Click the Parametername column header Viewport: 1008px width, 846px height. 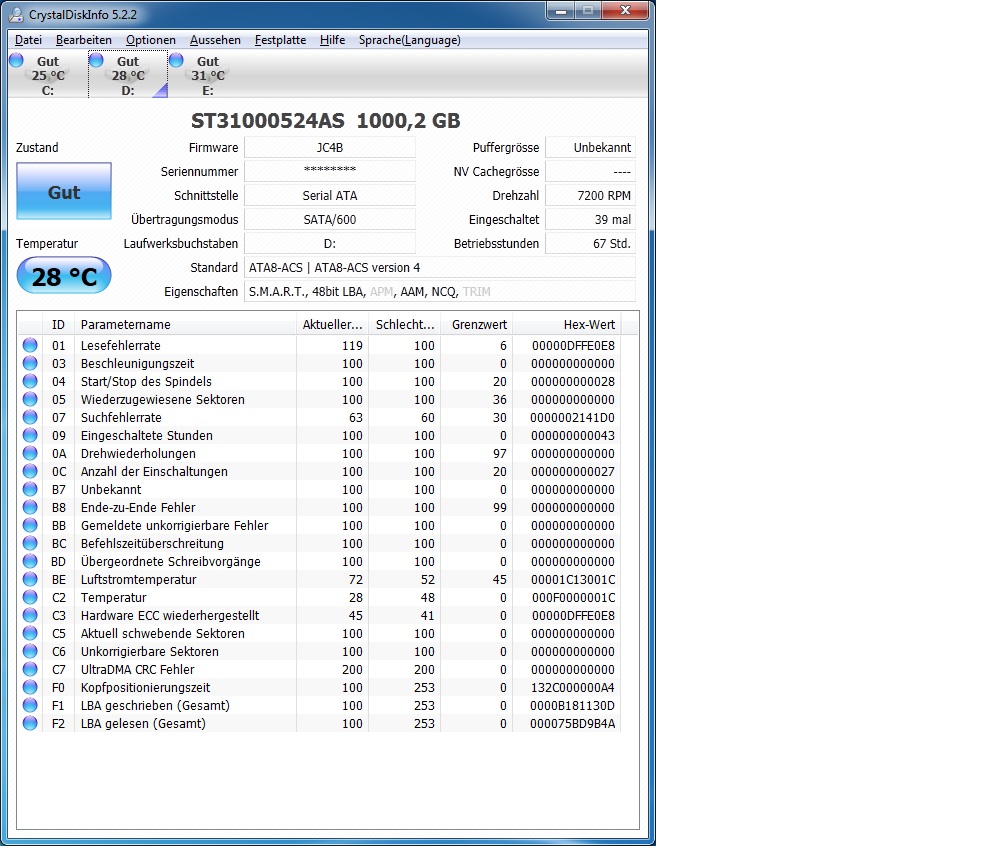pos(185,324)
